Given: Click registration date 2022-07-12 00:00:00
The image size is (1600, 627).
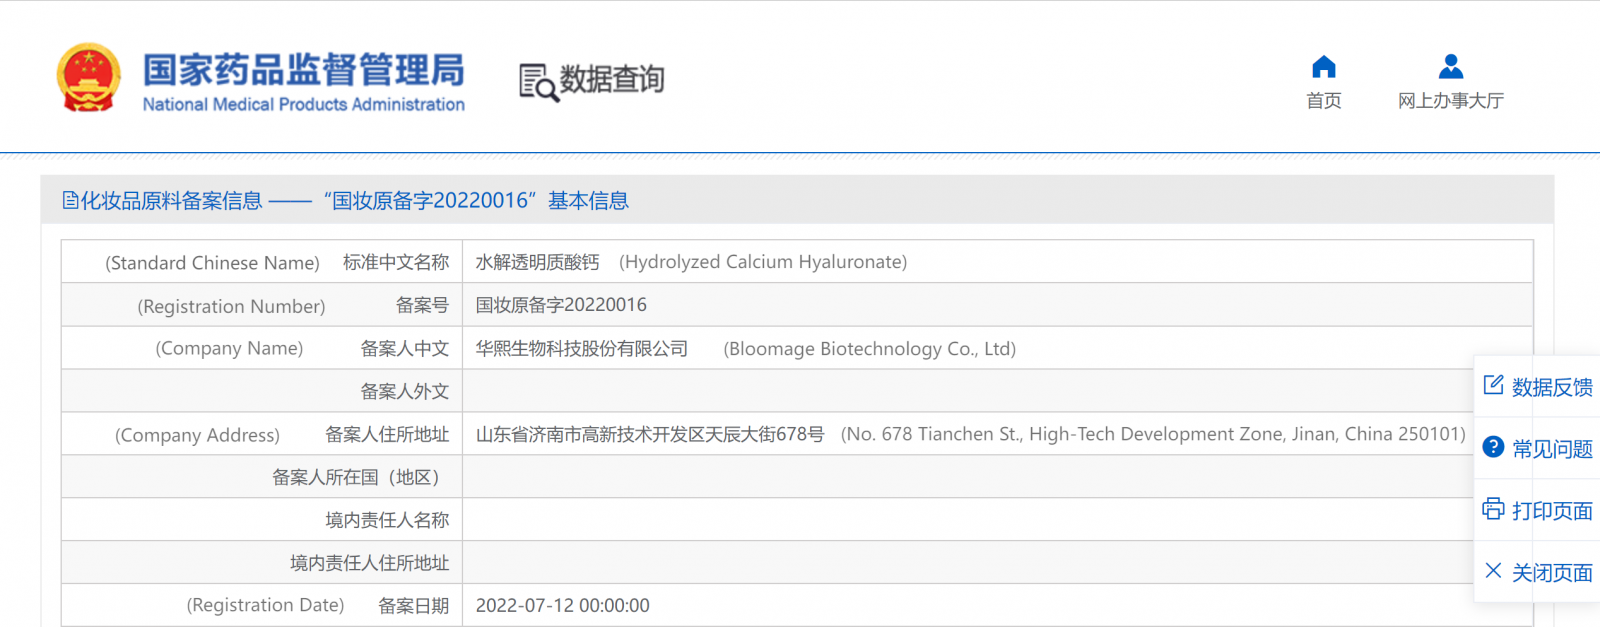Looking at the screenshot, I should [563, 606].
